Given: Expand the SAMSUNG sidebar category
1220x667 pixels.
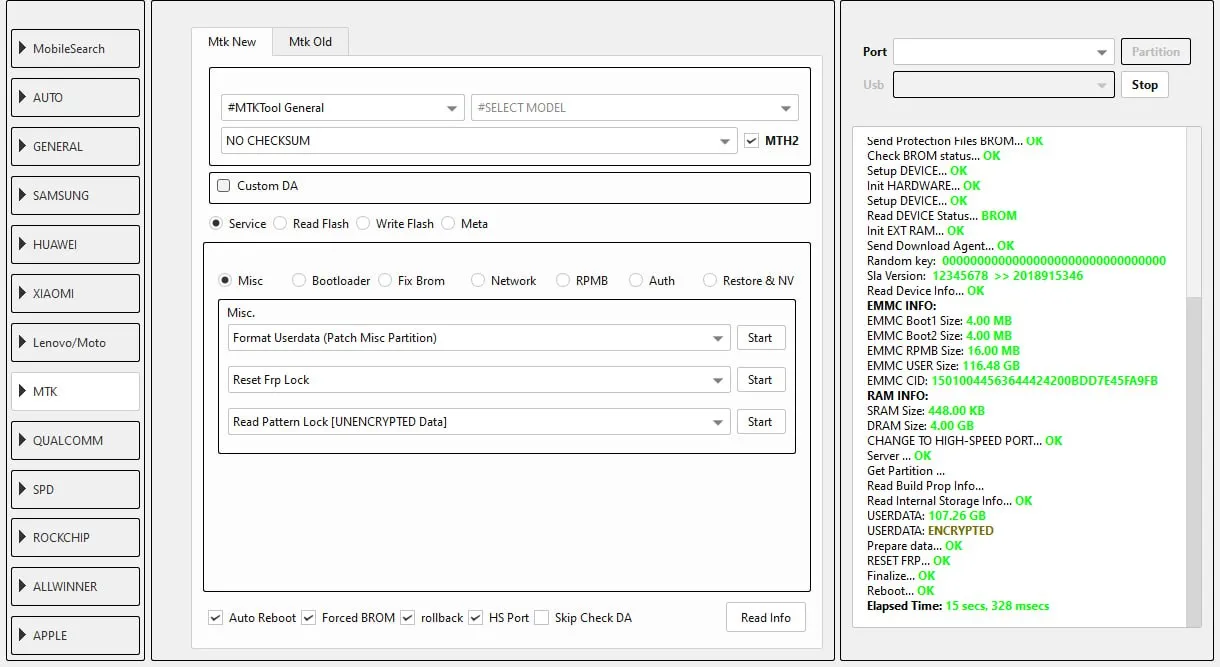Looking at the screenshot, I should pos(75,196).
